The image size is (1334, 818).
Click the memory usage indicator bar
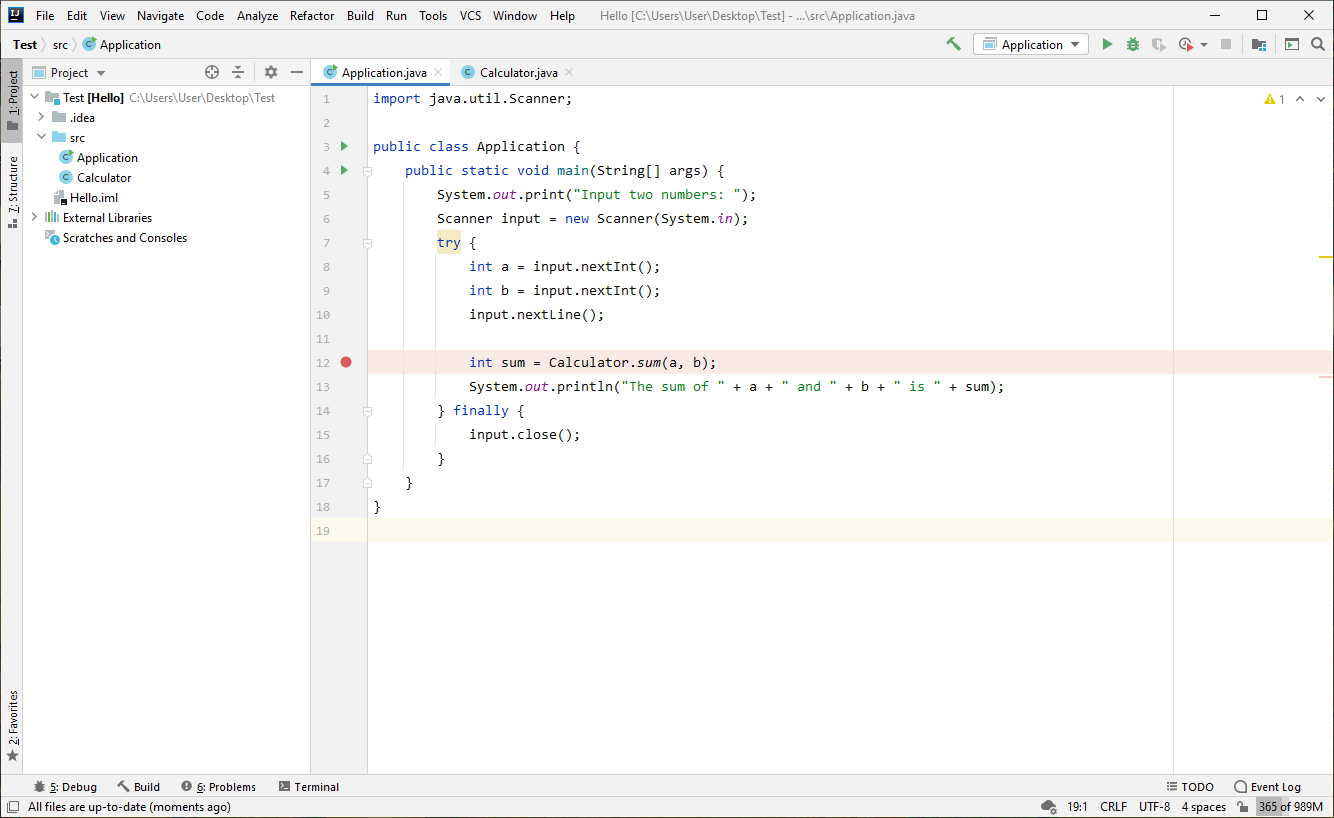1290,807
